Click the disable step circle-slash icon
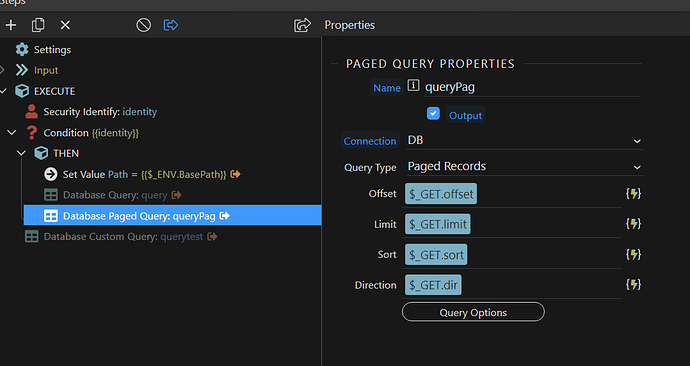The height and width of the screenshot is (366, 690). point(143,25)
